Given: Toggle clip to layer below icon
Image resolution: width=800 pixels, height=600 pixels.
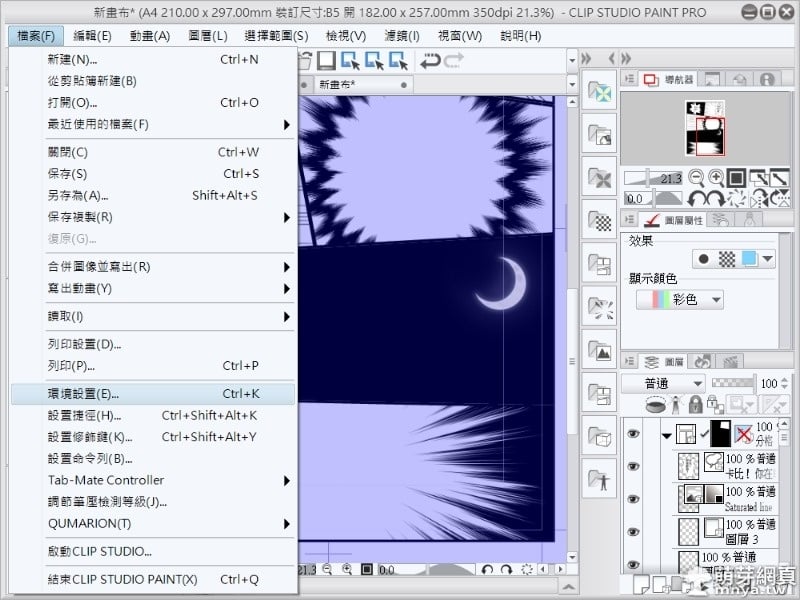Looking at the screenshot, I should [x=656, y=405].
